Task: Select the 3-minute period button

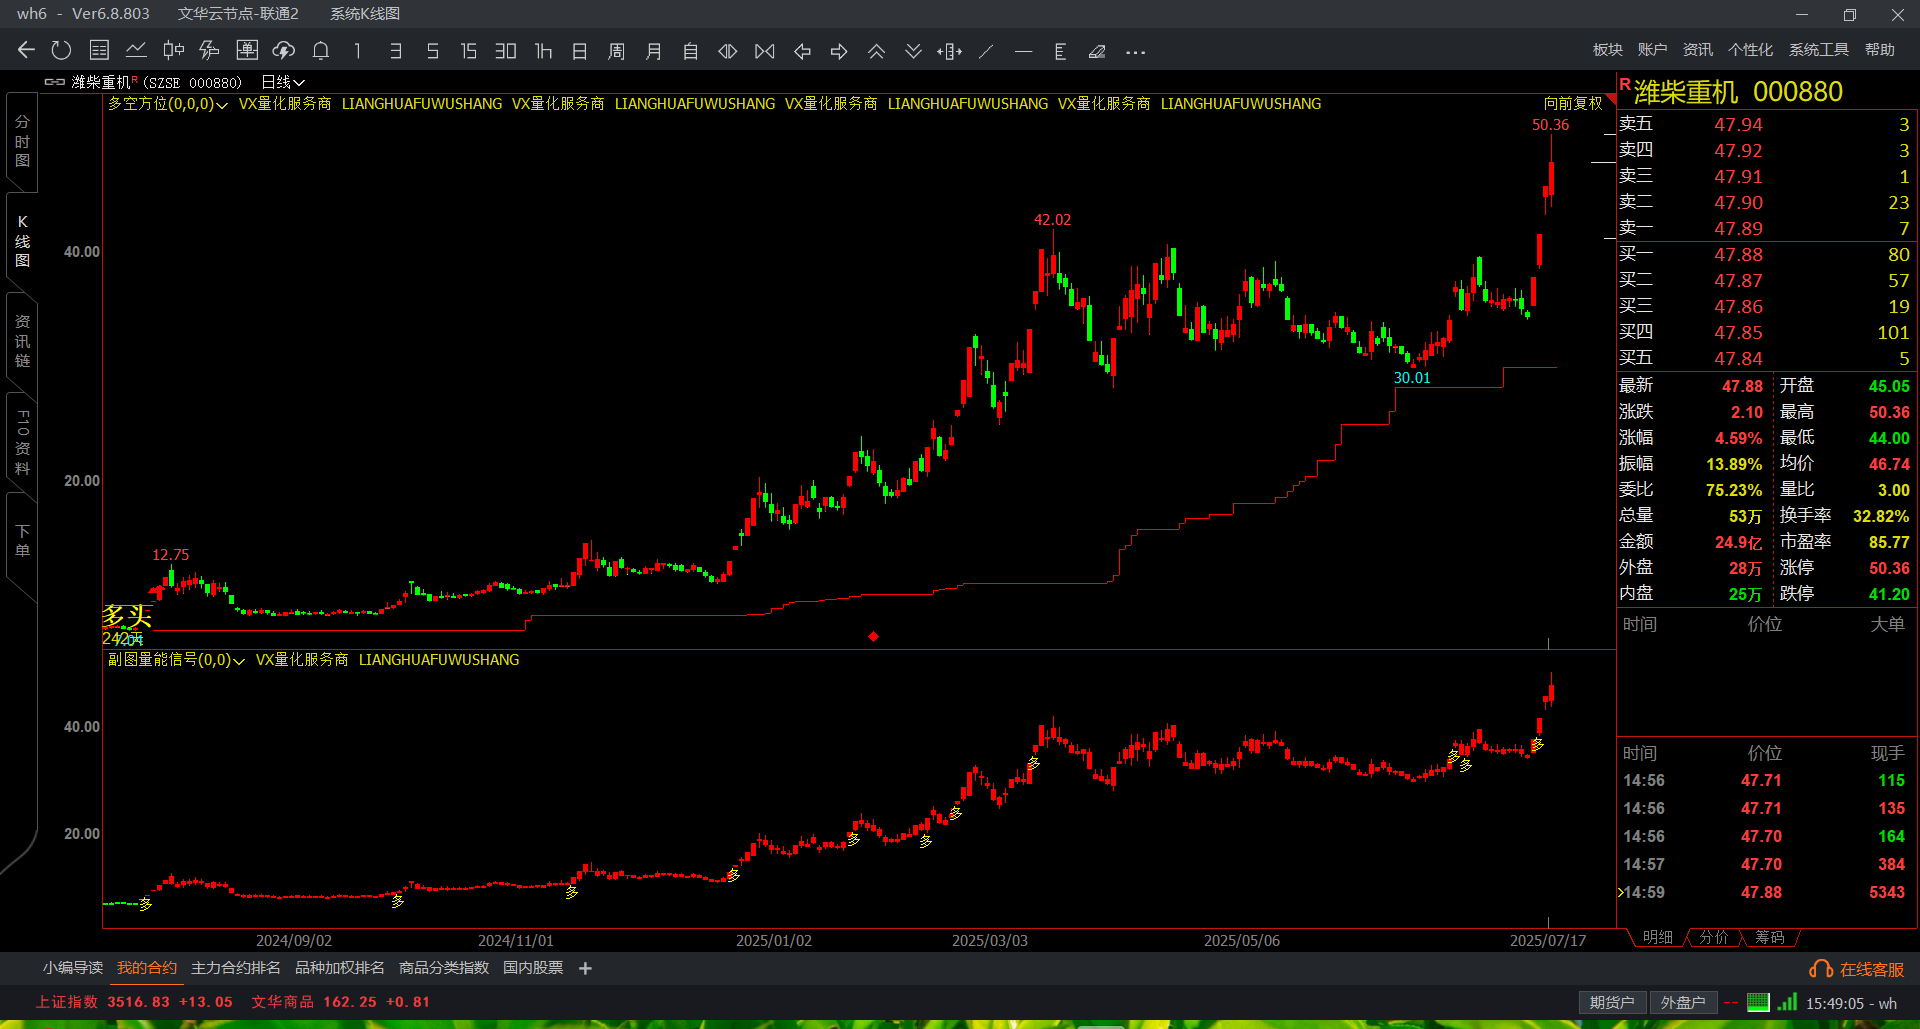Action: pos(396,51)
